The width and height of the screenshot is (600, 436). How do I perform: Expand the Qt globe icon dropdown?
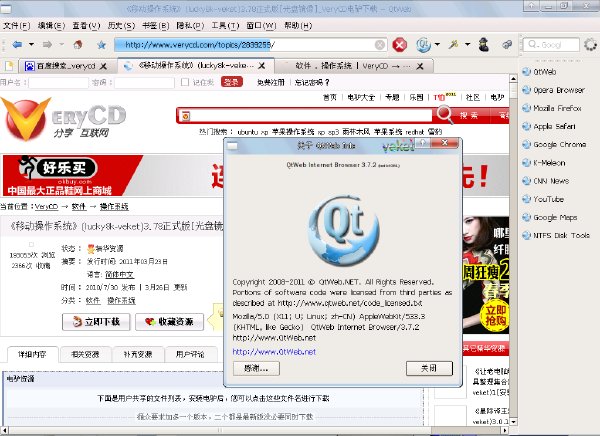tap(437, 44)
